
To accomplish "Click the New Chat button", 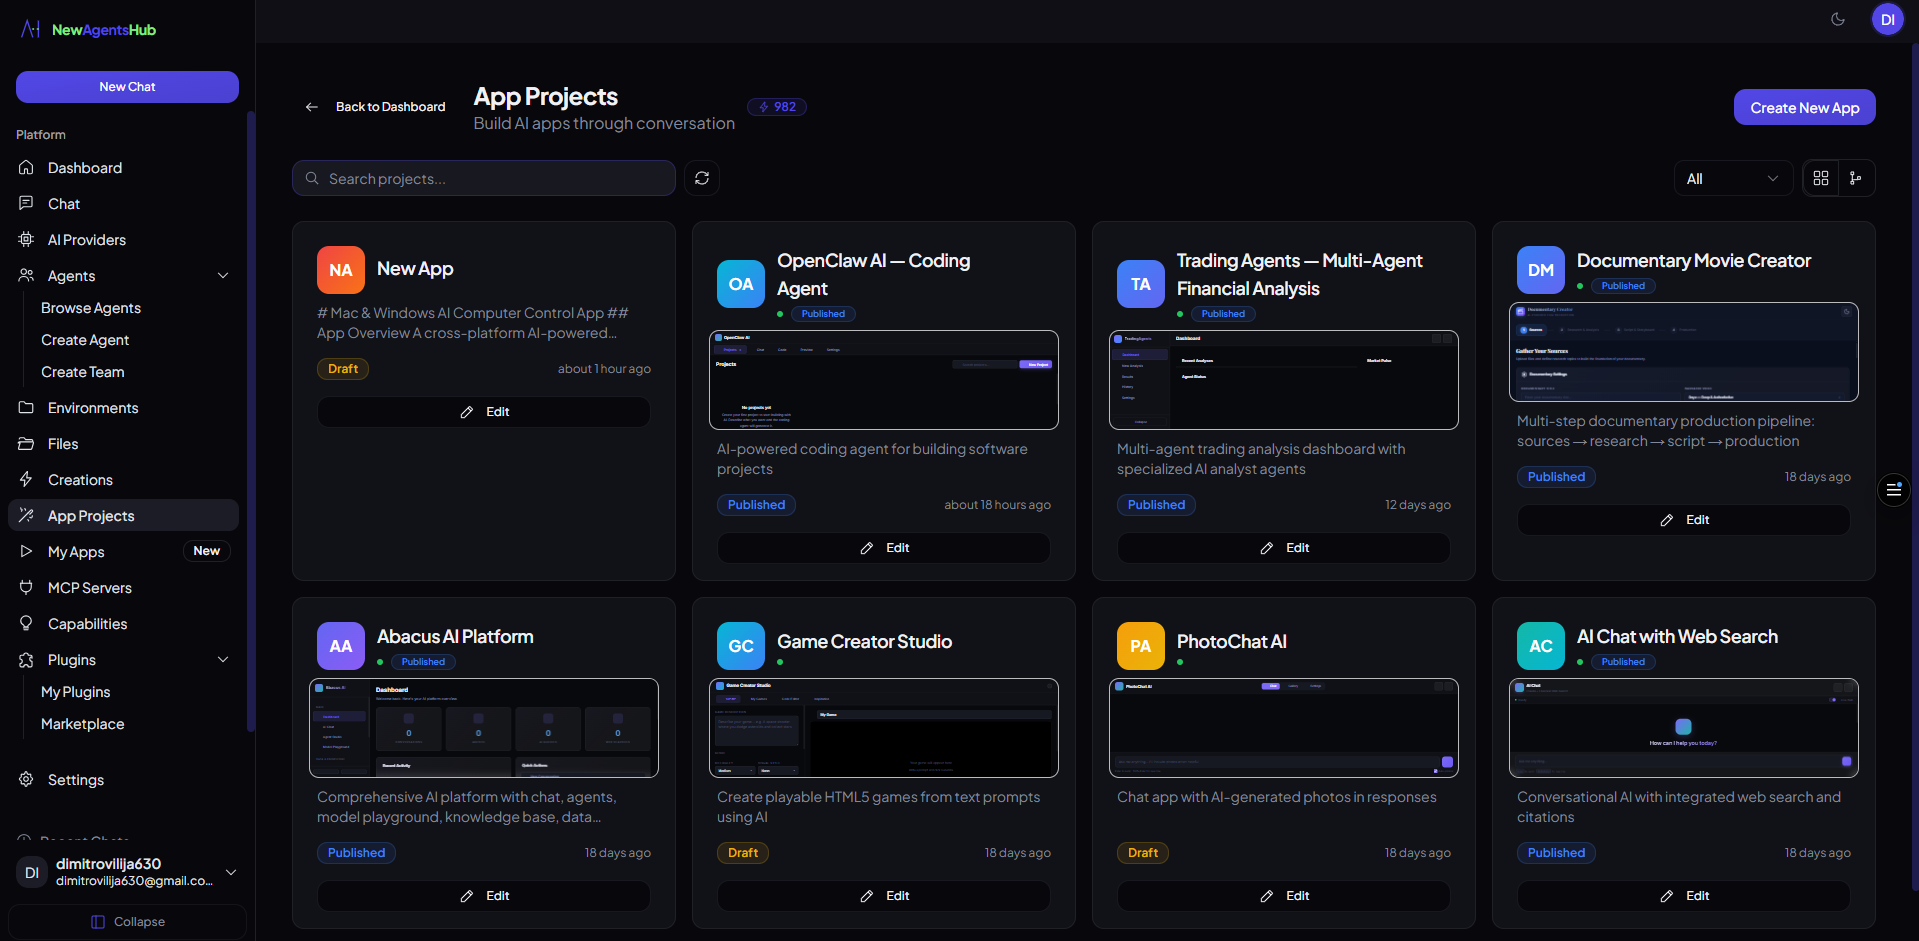I will pyautogui.click(x=127, y=87).
